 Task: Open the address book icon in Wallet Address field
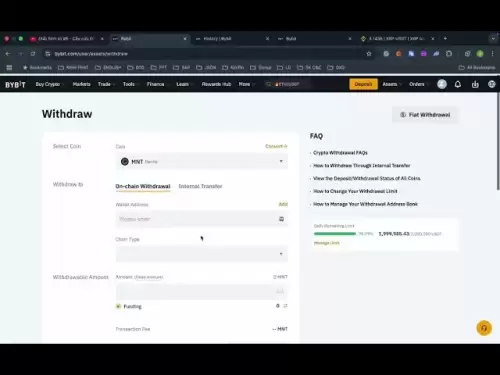(281, 219)
